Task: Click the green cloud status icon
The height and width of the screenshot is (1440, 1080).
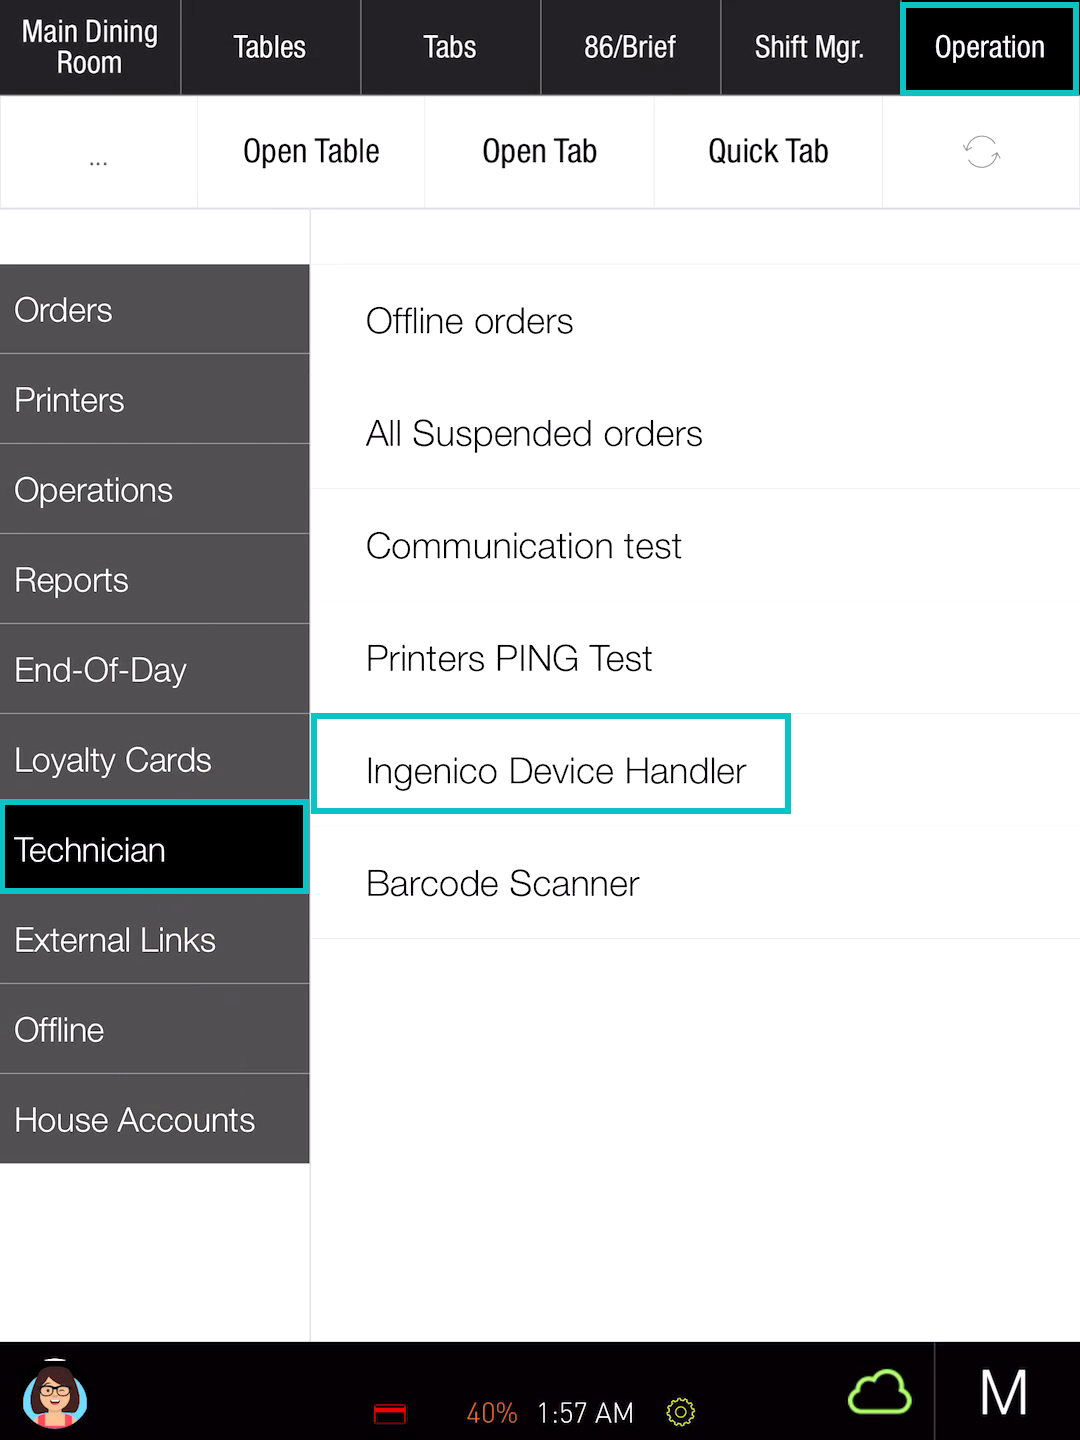Action: click(879, 1392)
